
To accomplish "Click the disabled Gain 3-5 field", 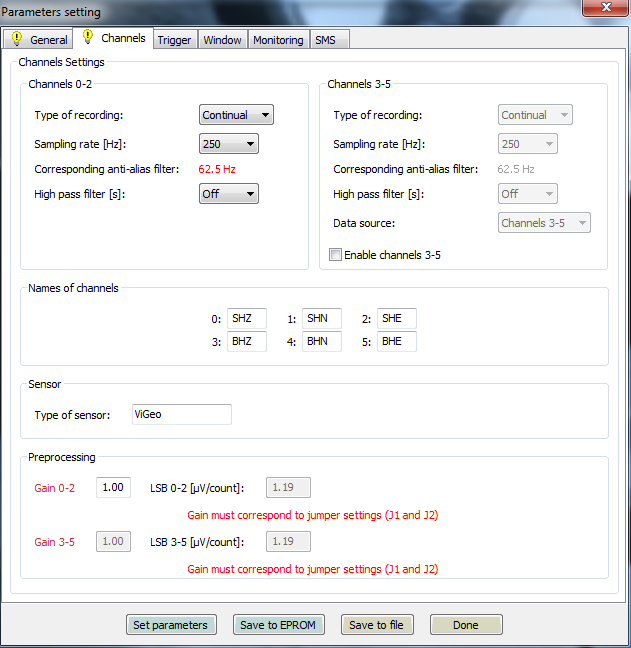I will [113, 541].
